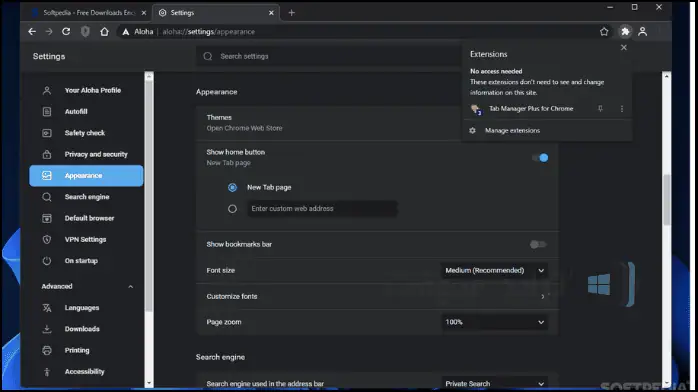Image resolution: width=698 pixels, height=392 pixels.
Task: Click the Tab Manager Plus extension icon
Action: [x=475, y=109]
